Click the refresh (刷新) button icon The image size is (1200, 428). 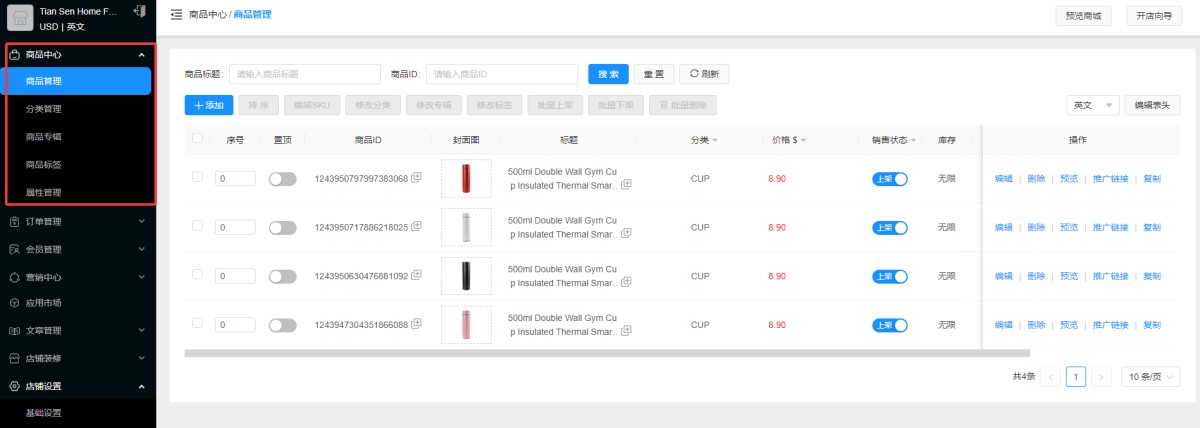pos(694,74)
